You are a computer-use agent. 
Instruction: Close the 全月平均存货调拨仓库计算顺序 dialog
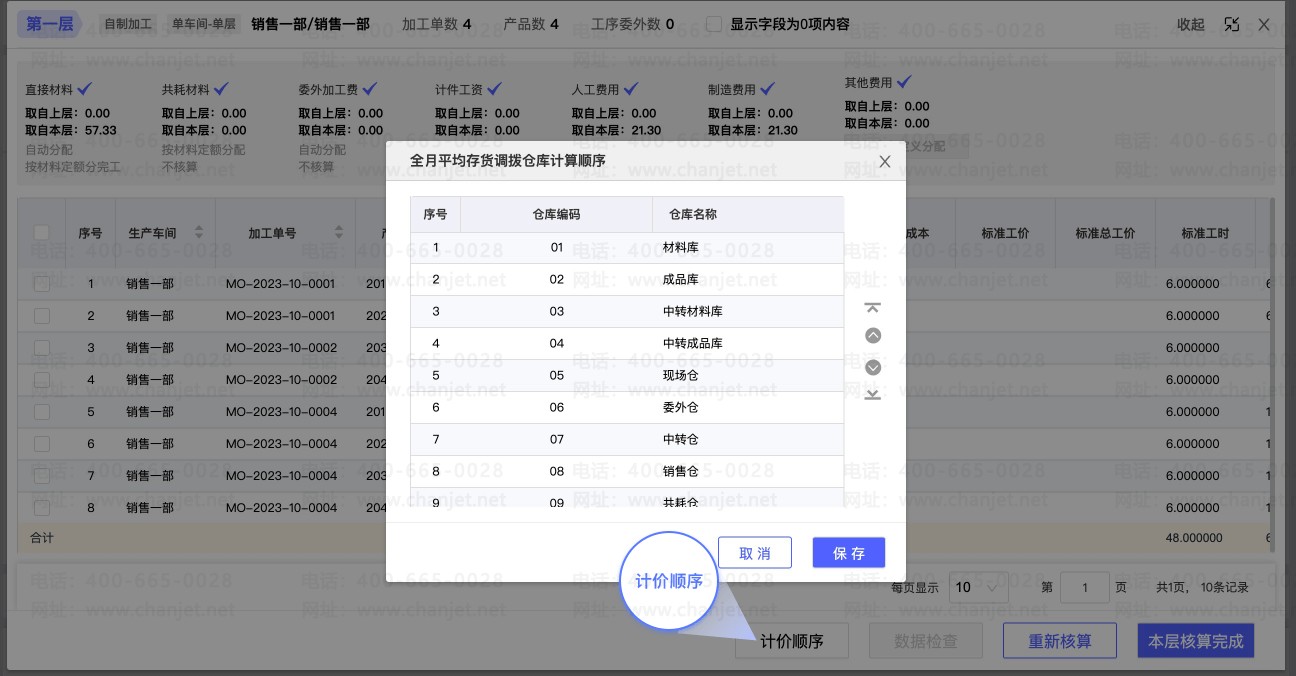(884, 161)
